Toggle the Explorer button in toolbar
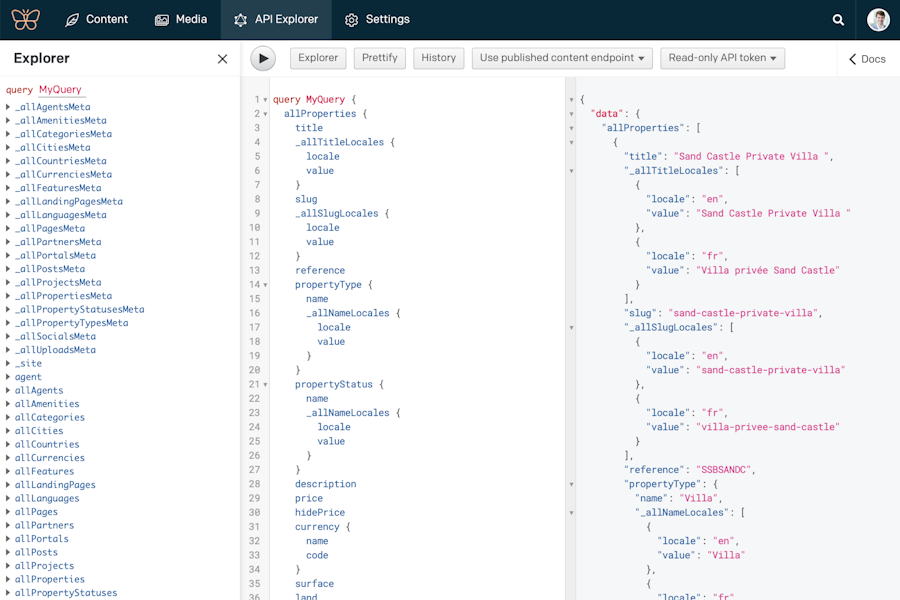Screen dimensions: 900x600 (318, 58)
